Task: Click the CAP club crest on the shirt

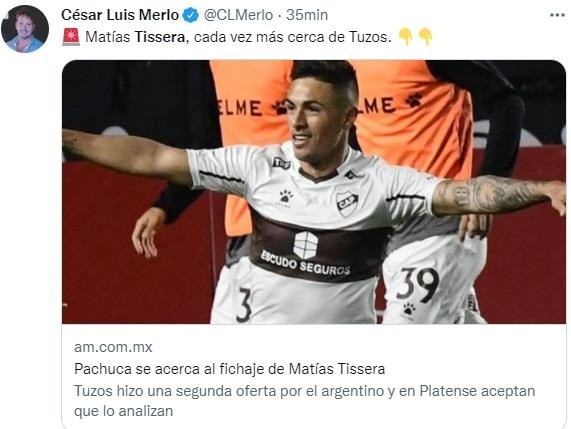Action: pos(347,203)
